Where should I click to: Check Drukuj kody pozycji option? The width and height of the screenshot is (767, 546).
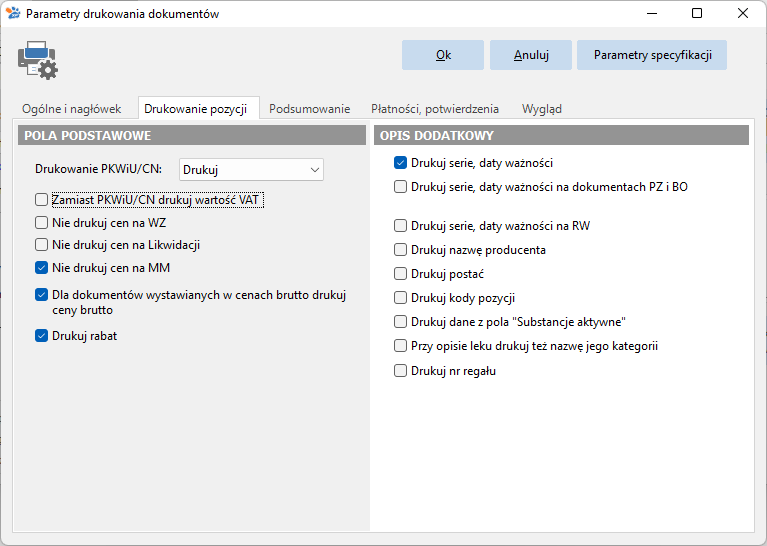click(x=400, y=297)
